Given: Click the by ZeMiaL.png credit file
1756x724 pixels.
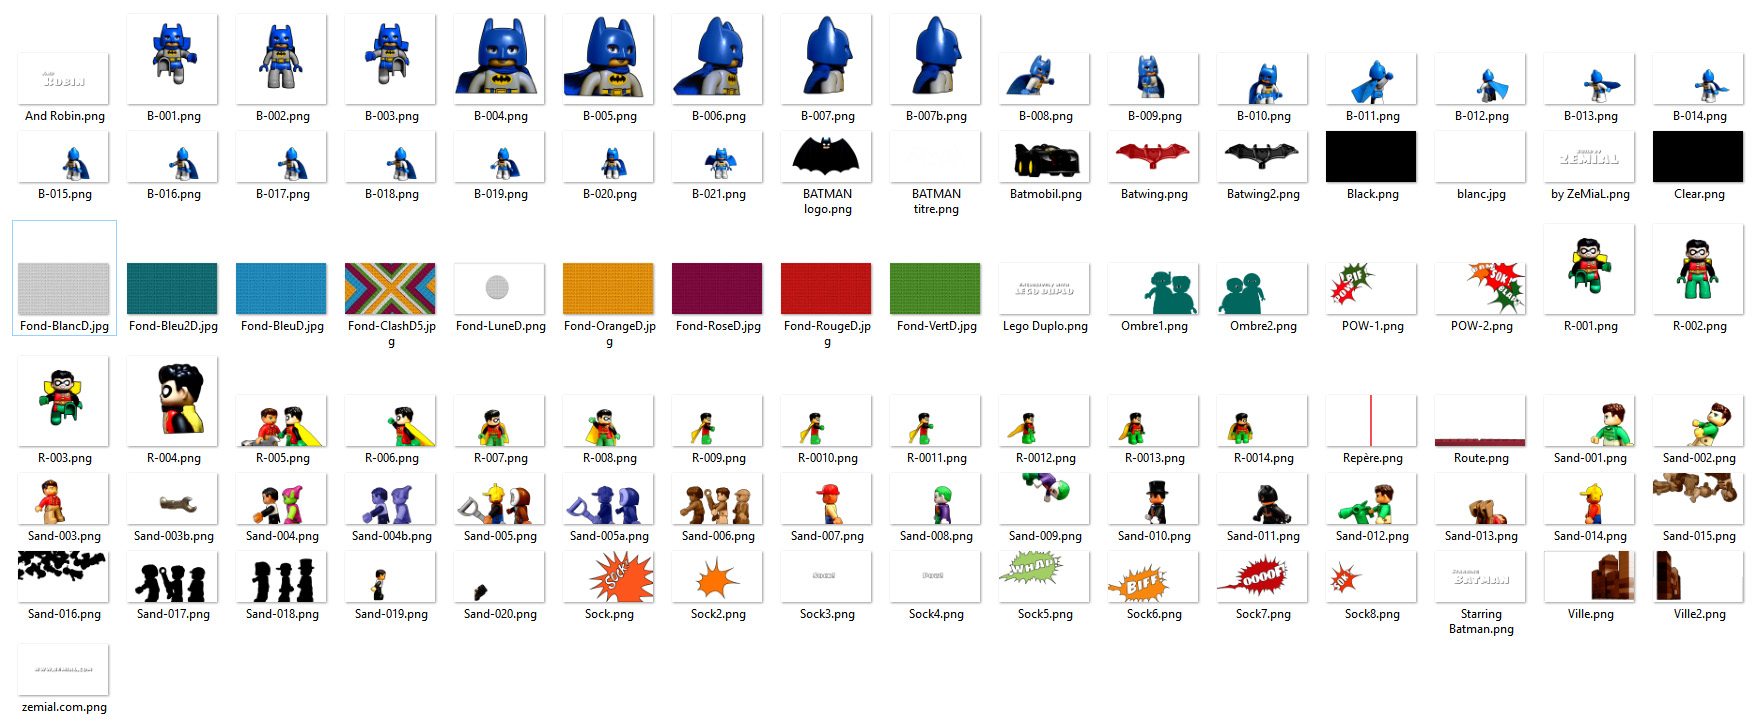Looking at the screenshot, I should pos(1590,157).
